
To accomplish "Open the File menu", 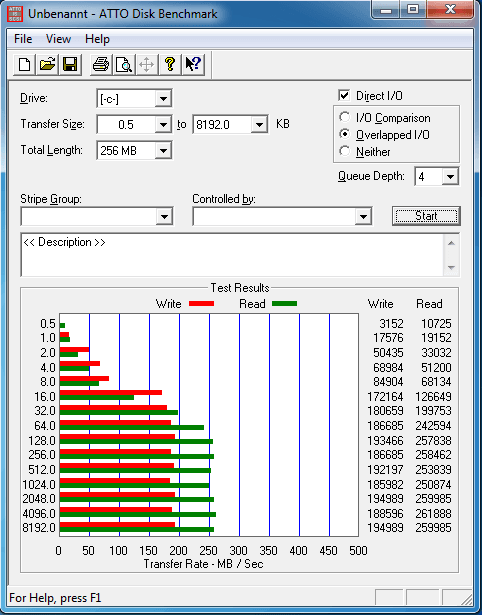I will pos(23,39).
